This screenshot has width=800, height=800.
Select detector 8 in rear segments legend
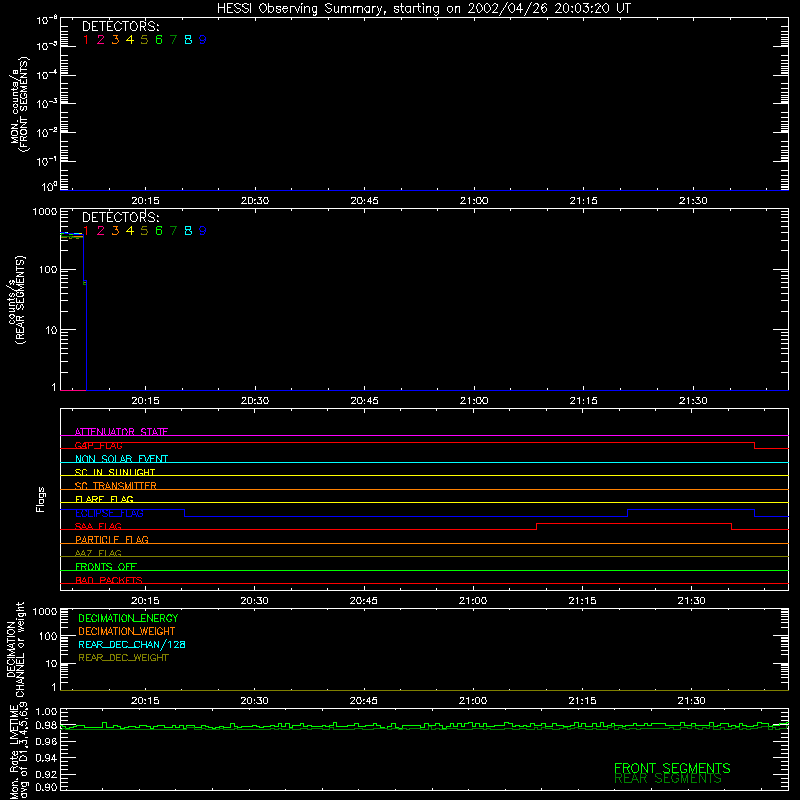[188, 231]
